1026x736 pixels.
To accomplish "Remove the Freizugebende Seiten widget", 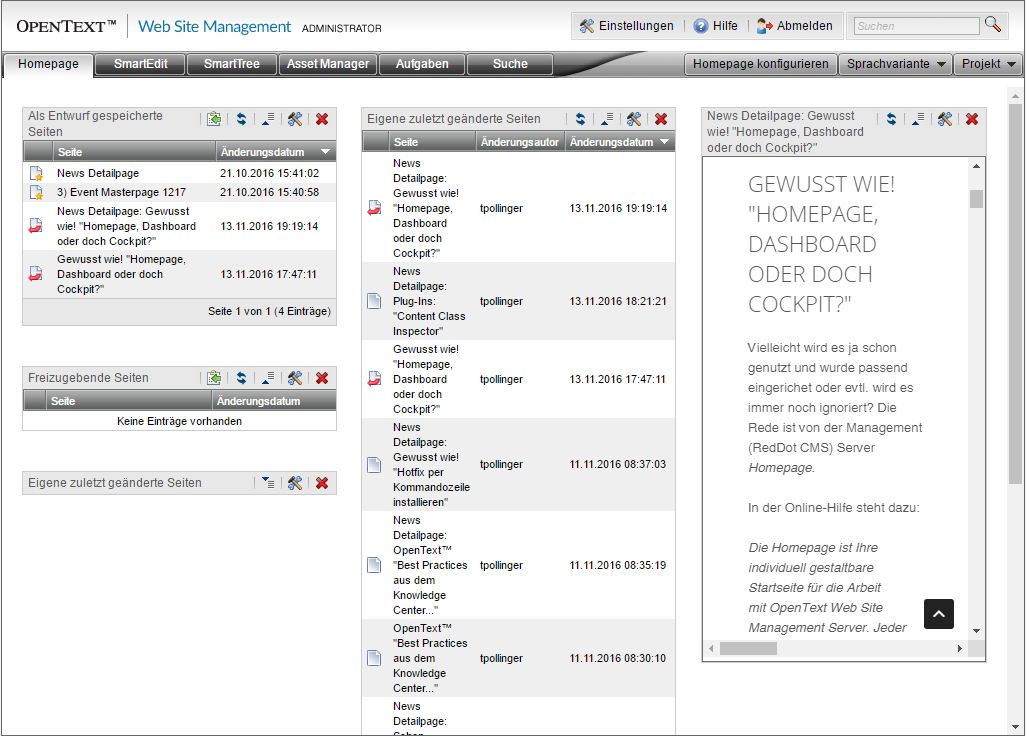I will (x=322, y=378).
